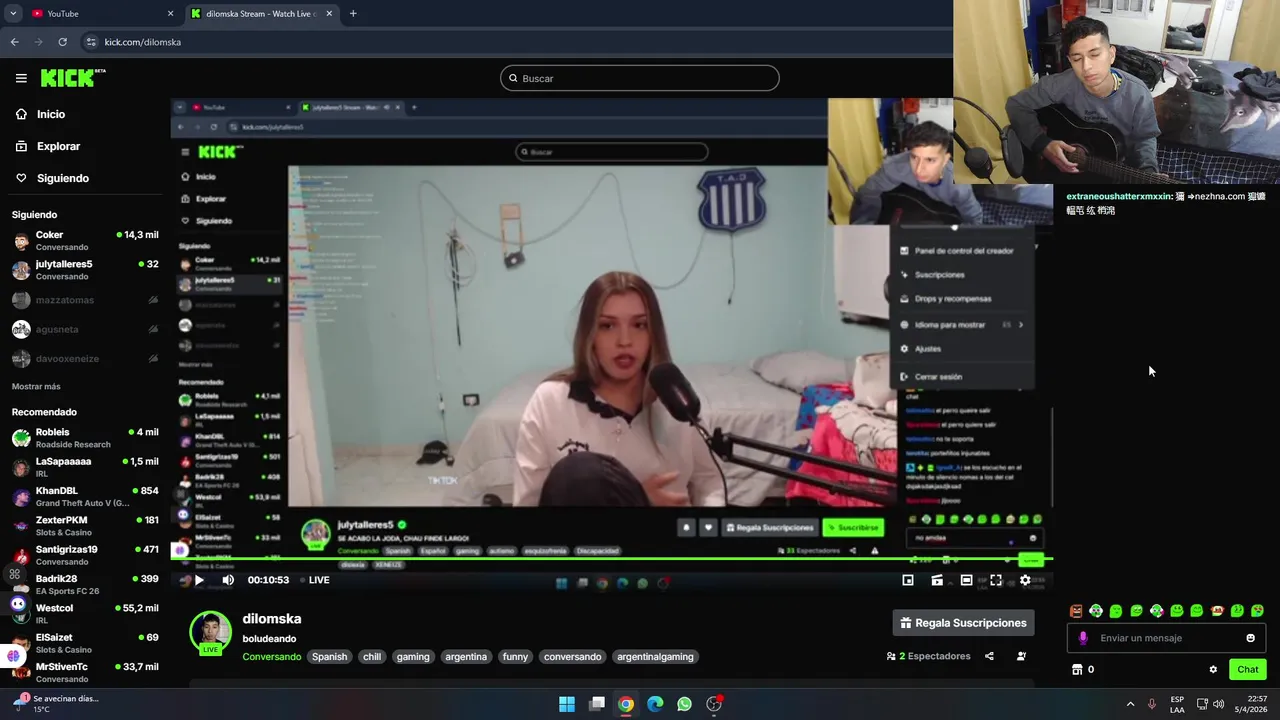
Task: Click username extraneoushatterxmxxin in chat
Action: 1118,197
